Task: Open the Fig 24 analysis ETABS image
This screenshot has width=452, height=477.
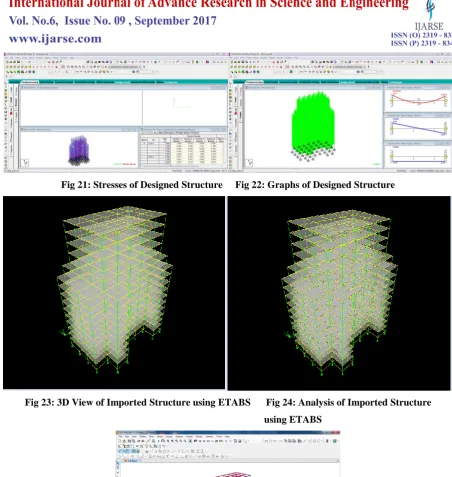Action: (339, 293)
